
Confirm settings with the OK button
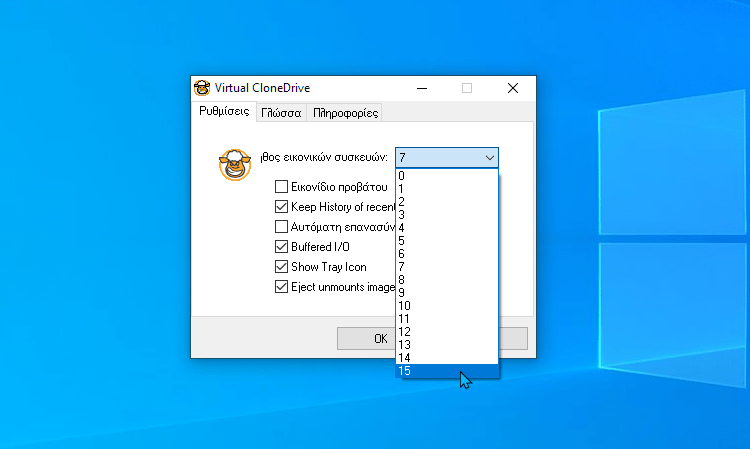tap(367, 339)
